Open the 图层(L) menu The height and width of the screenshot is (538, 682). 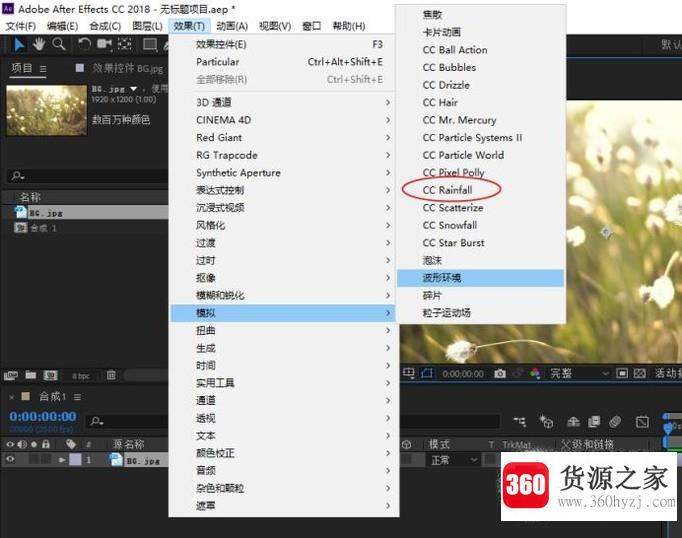point(147,26)
